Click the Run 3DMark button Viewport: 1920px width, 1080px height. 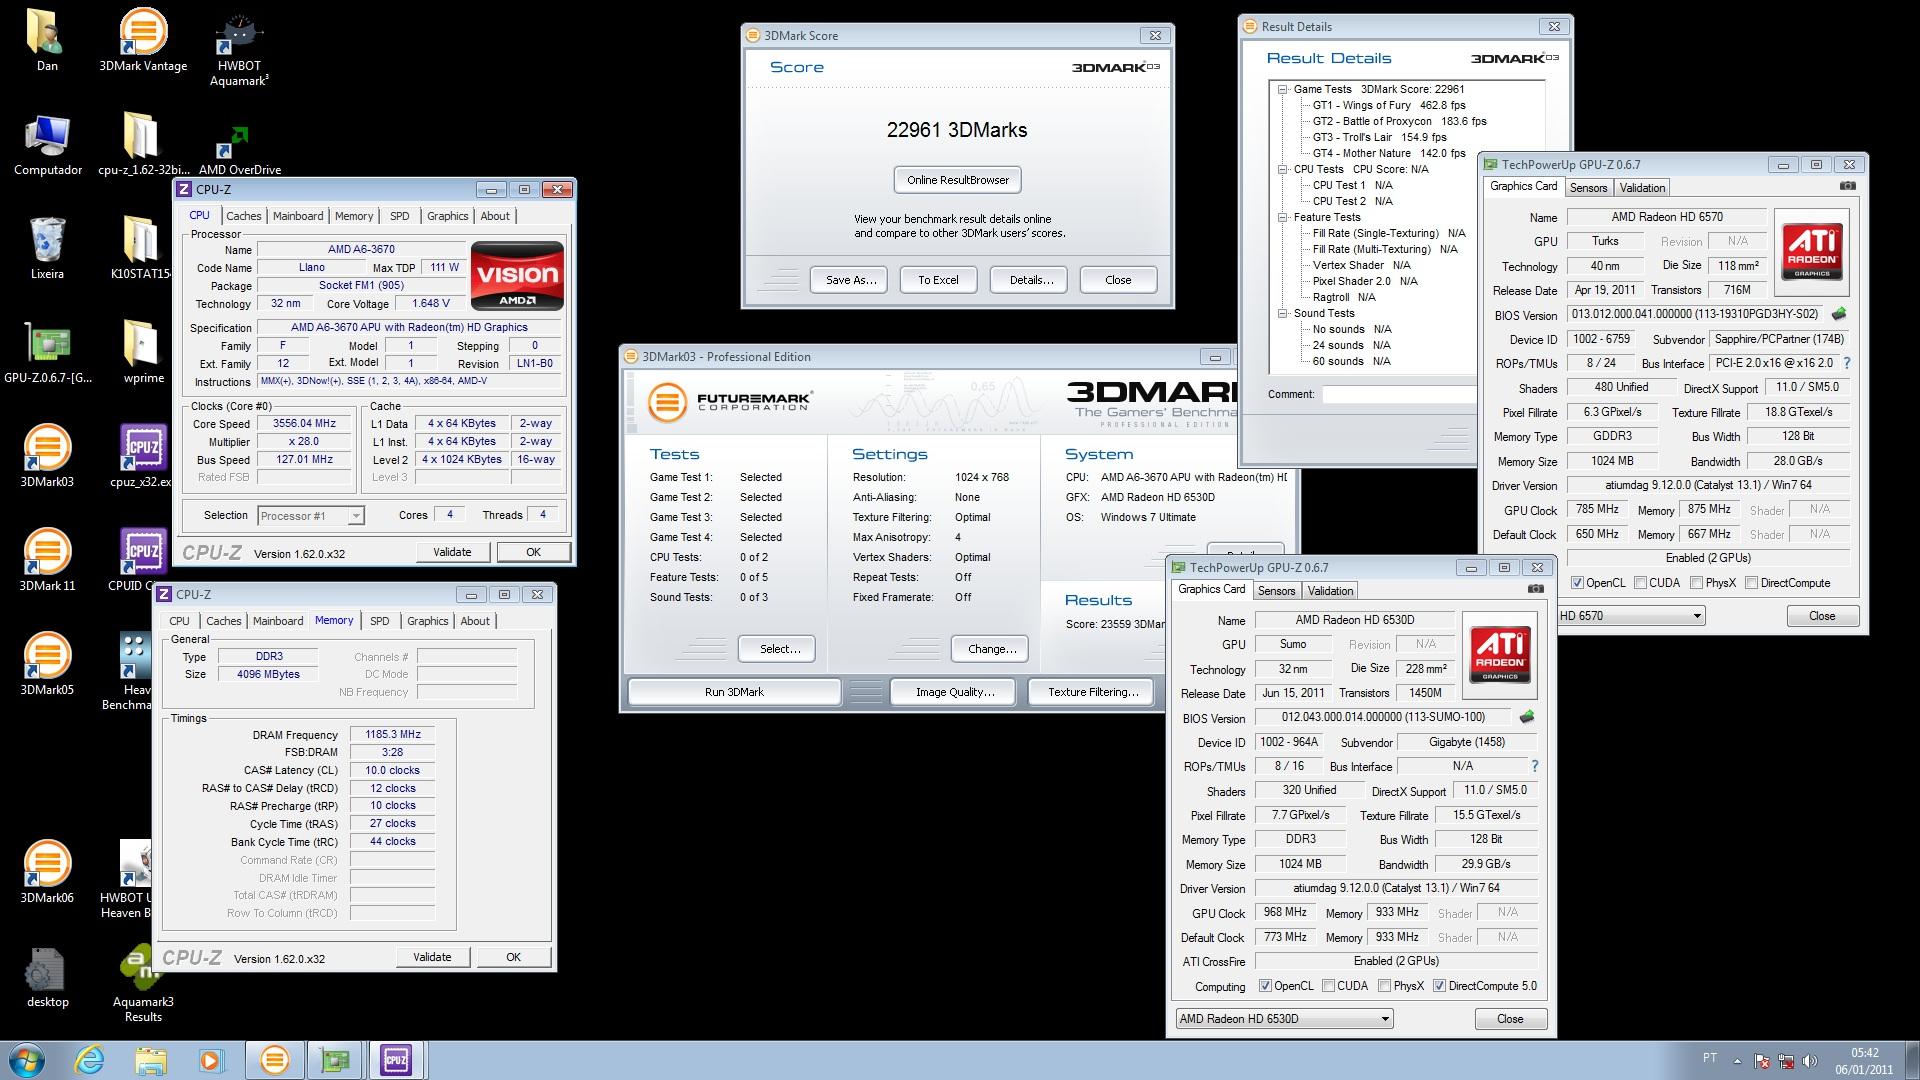pos(734,692)
